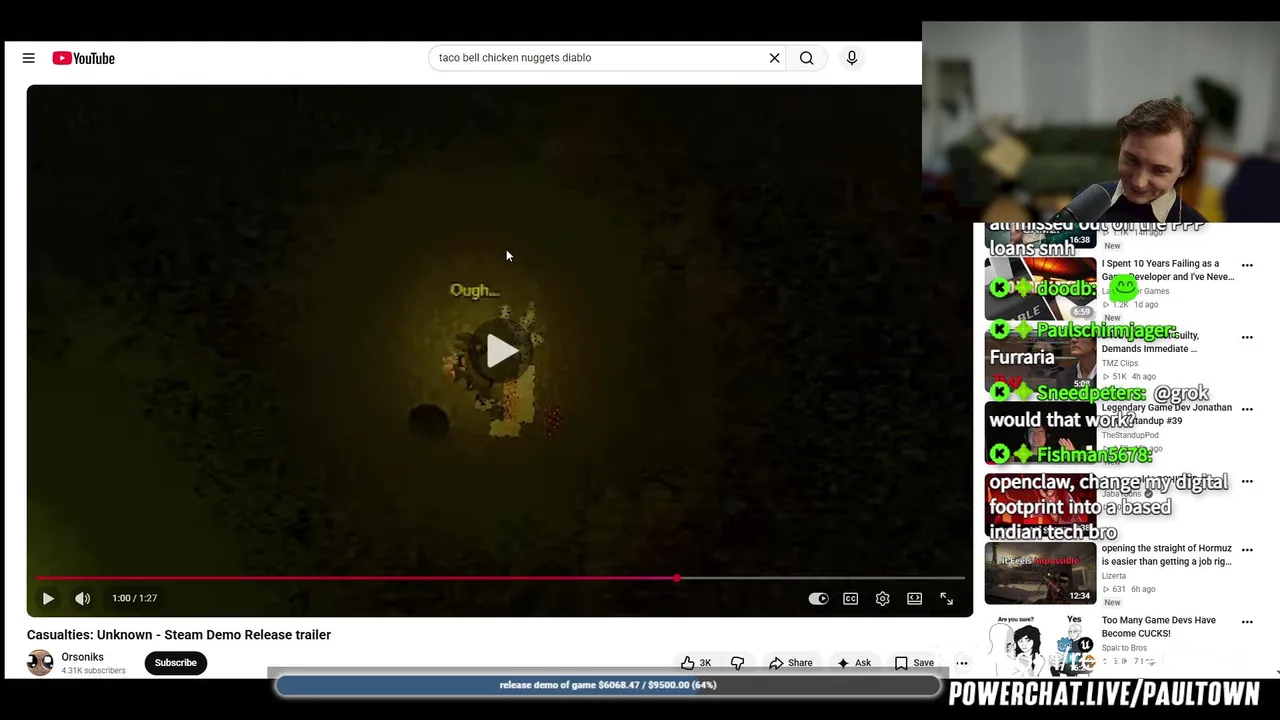Click the Share button
The image size is (1280, 720).
click(790, 663)
